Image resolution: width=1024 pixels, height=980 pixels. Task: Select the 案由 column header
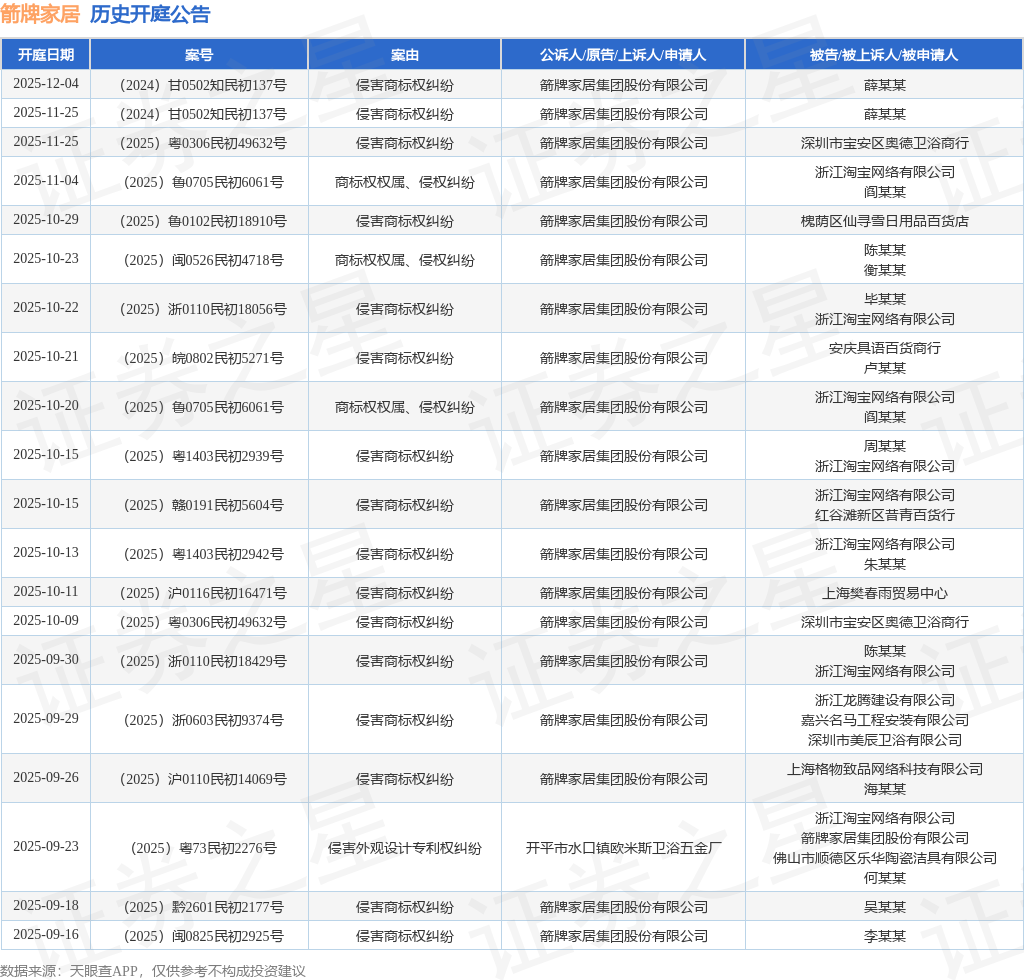pyautogui.click(x=405, y=55)
